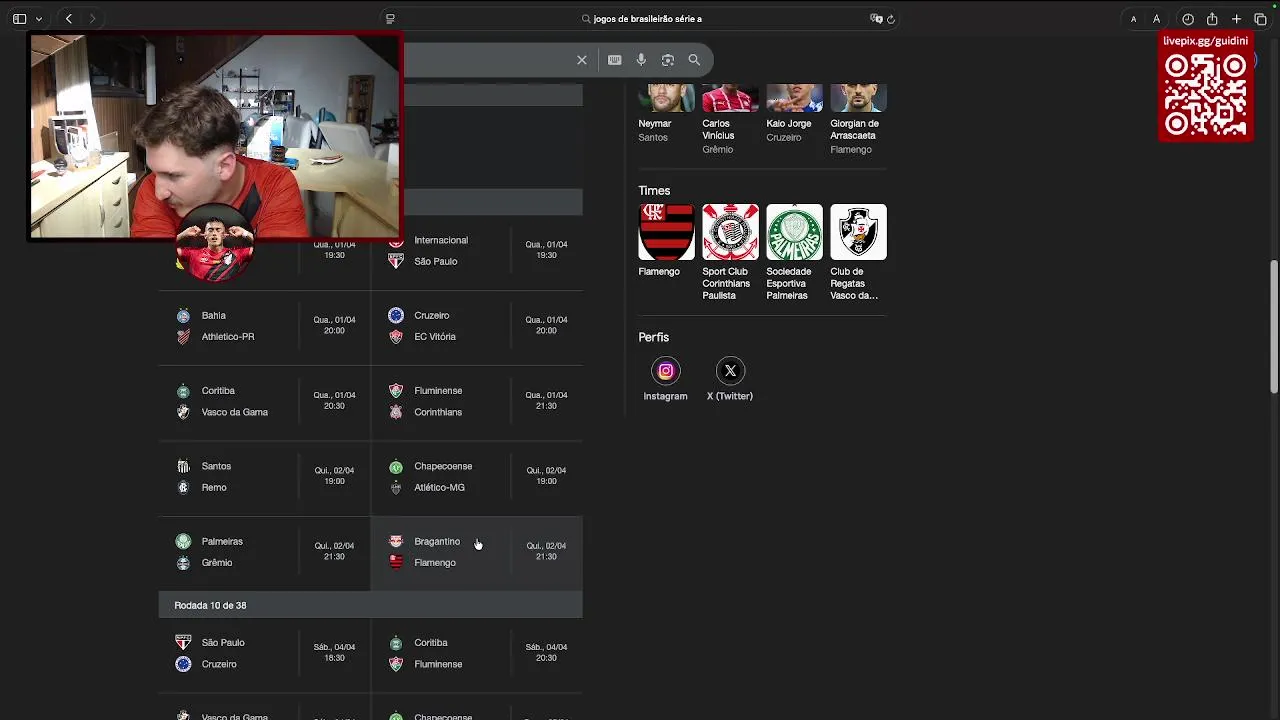Show the tab overview
Image resolution: width=1280 pixels, height=720 pixels.
[x=1260, y=19]
